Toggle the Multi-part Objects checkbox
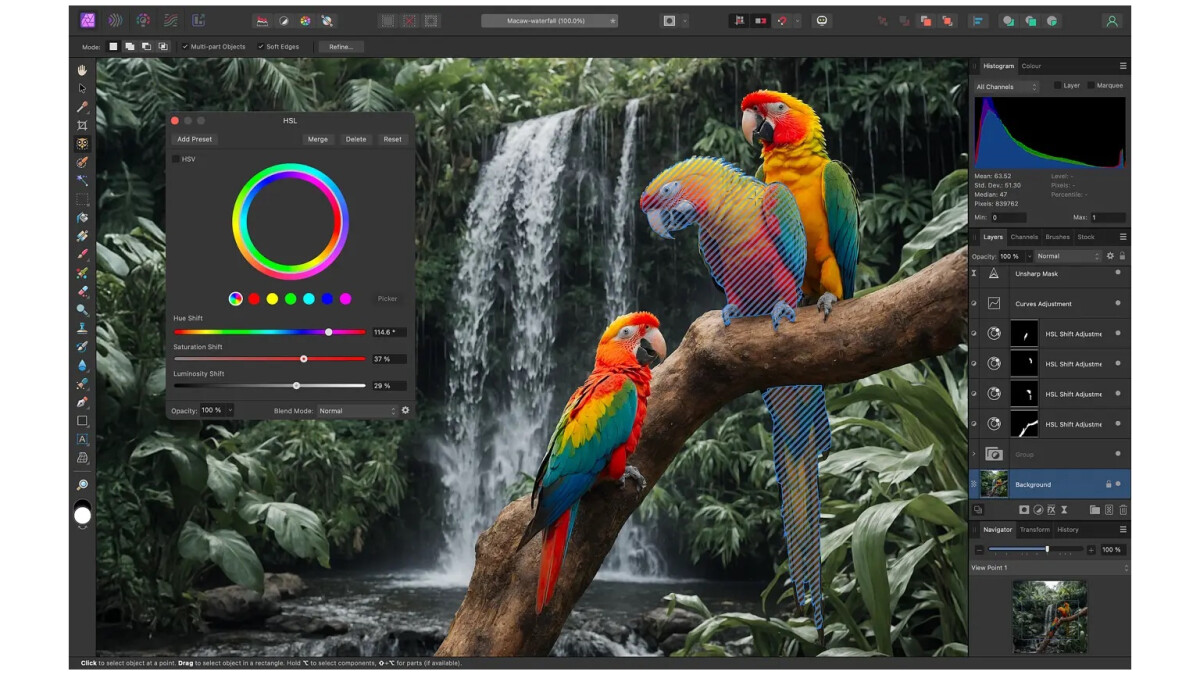The width and height of the screenshot is (1200, 675). 185,47
